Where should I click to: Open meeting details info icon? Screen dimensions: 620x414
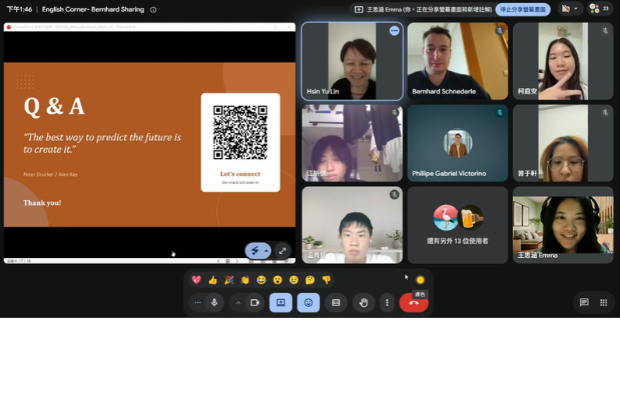(x=153, y=10)
